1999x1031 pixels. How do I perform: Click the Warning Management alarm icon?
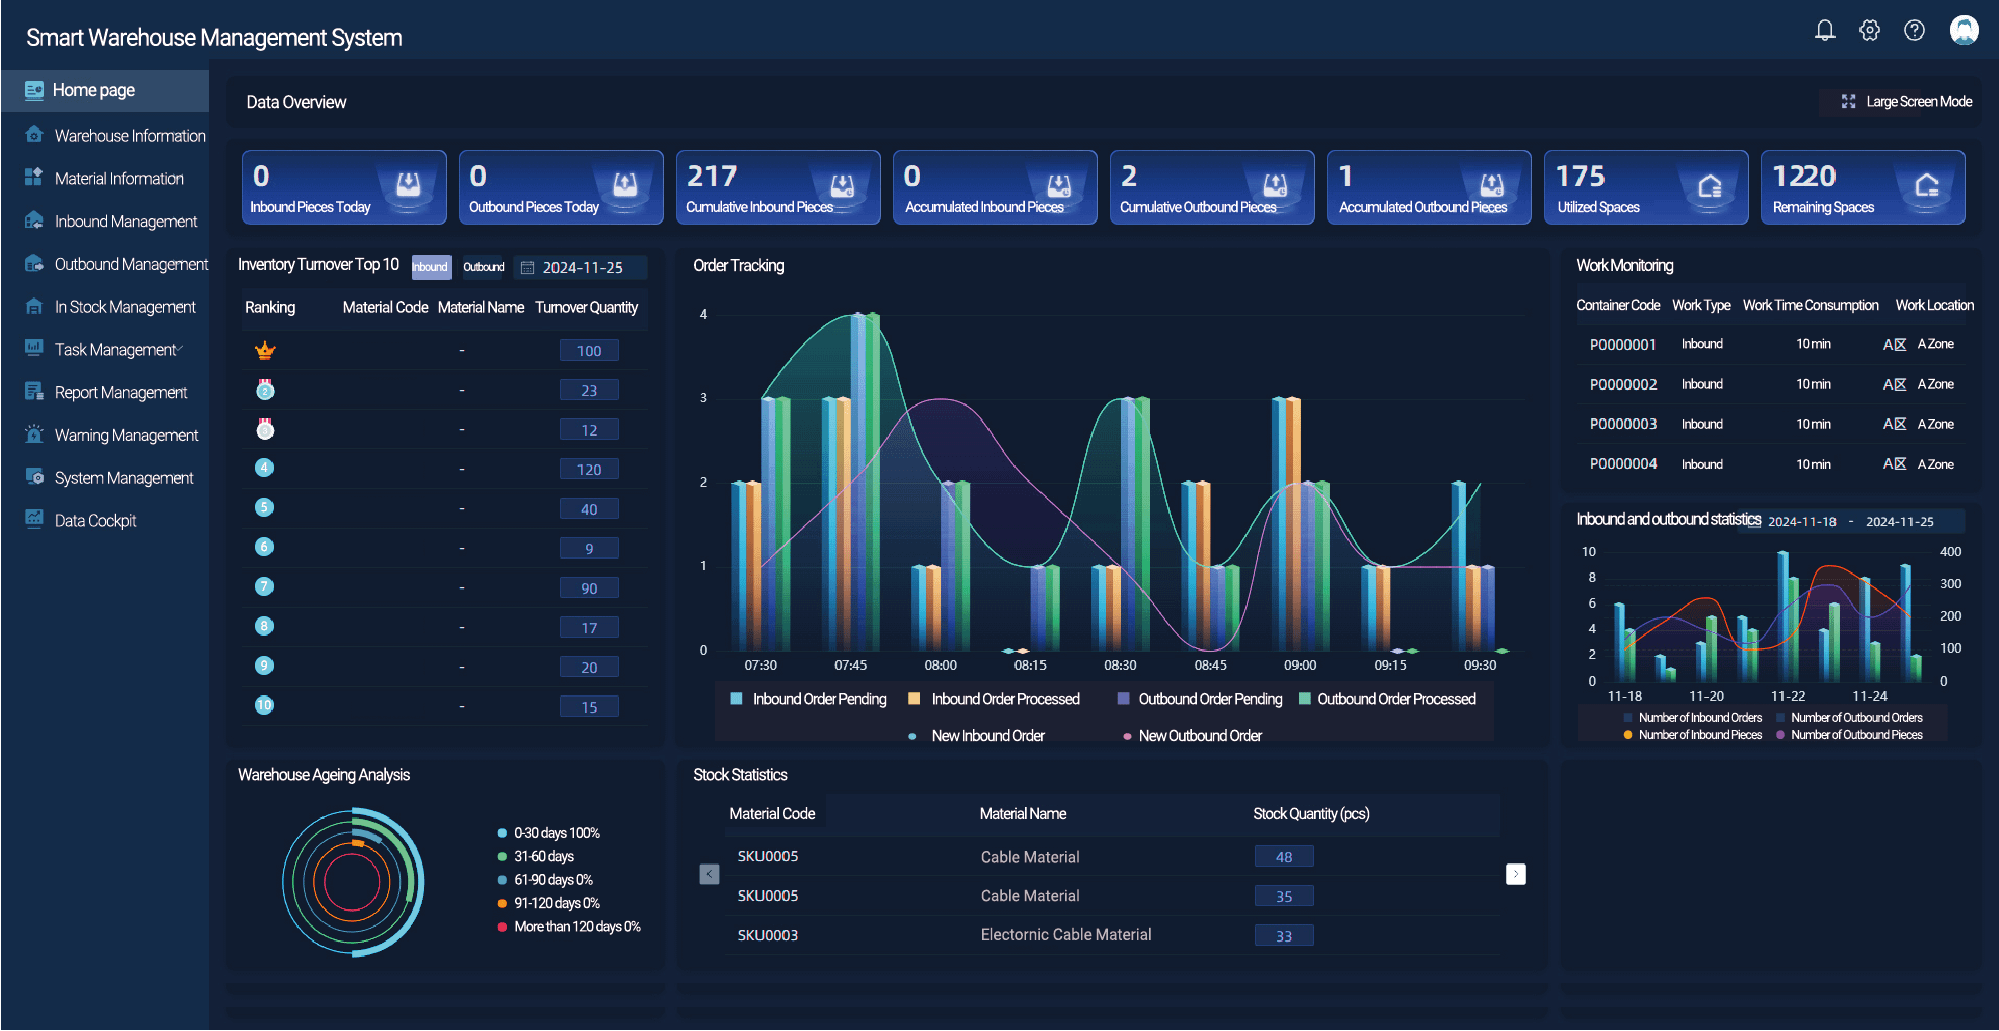(x=34, y=435)
